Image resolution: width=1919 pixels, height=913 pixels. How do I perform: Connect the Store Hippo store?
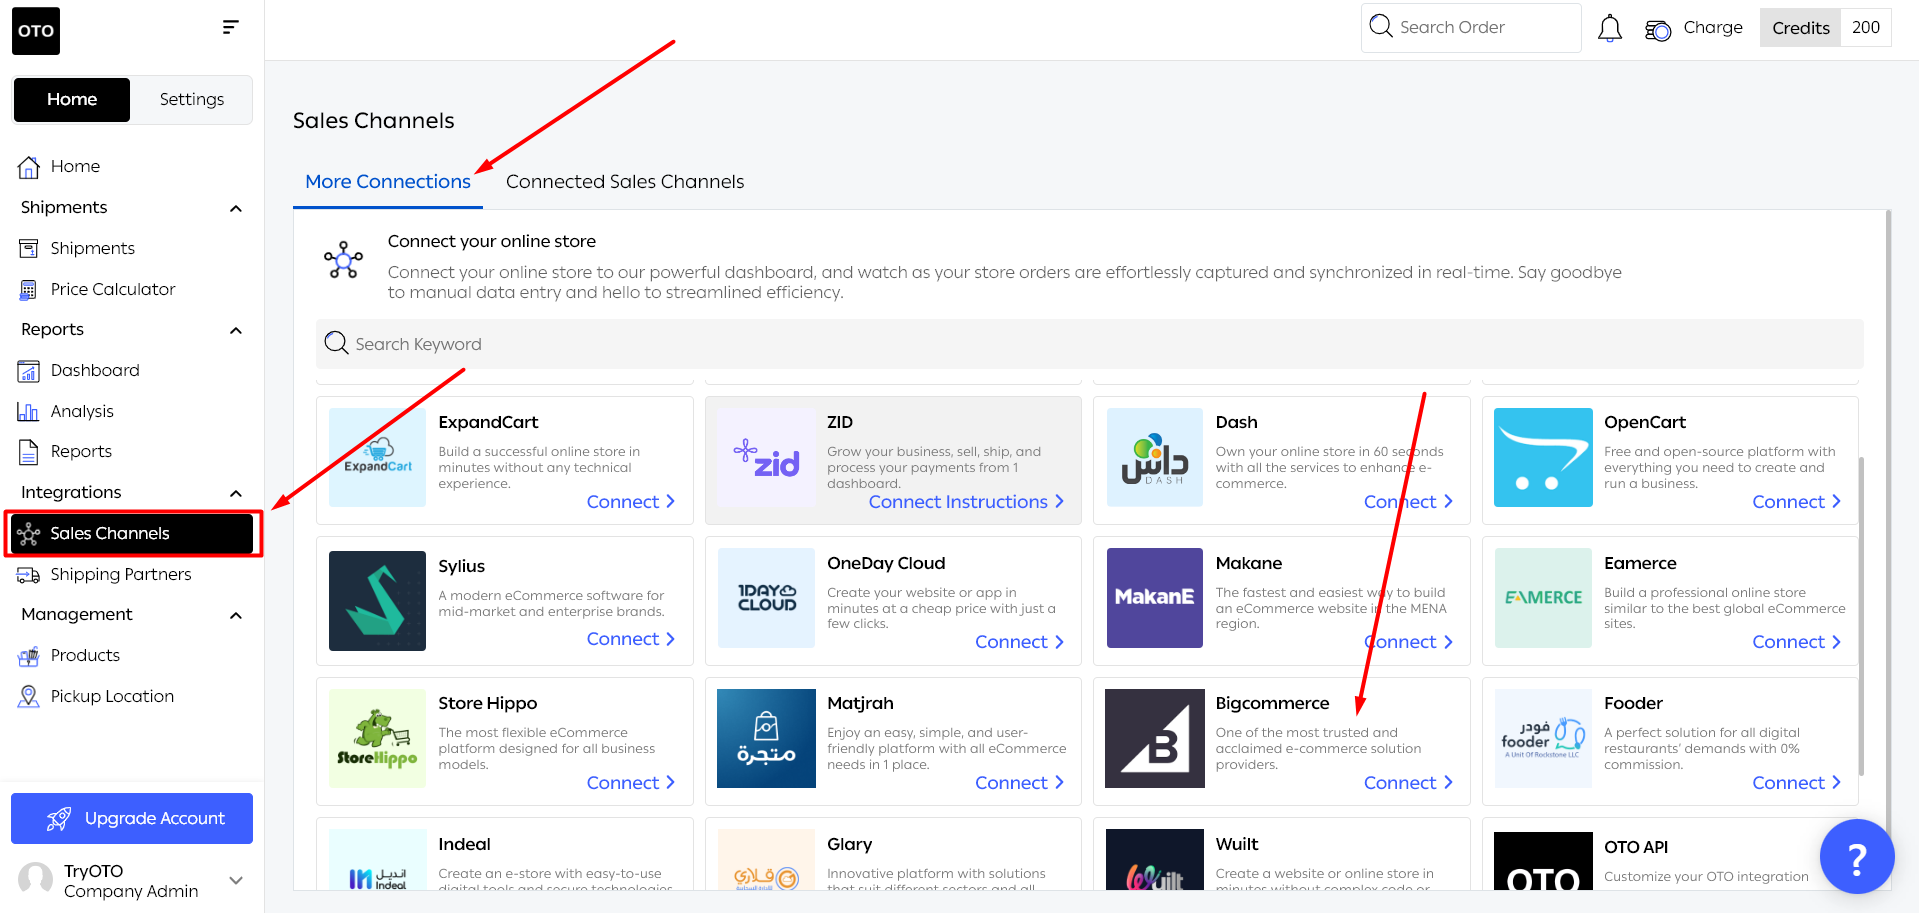point(631,783)
